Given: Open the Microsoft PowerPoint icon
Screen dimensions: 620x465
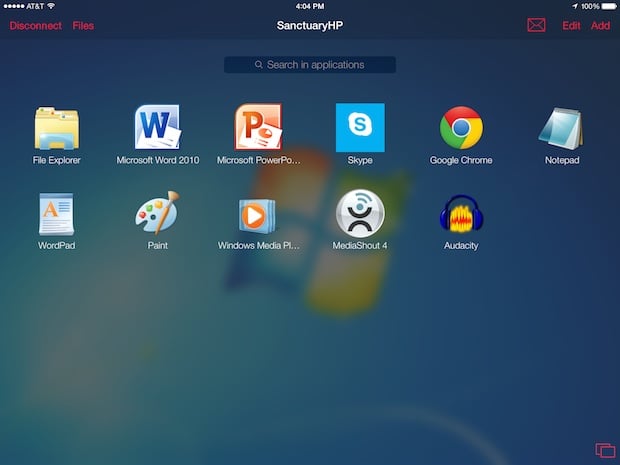Looking at the screenshot, I should click(258, 127).
